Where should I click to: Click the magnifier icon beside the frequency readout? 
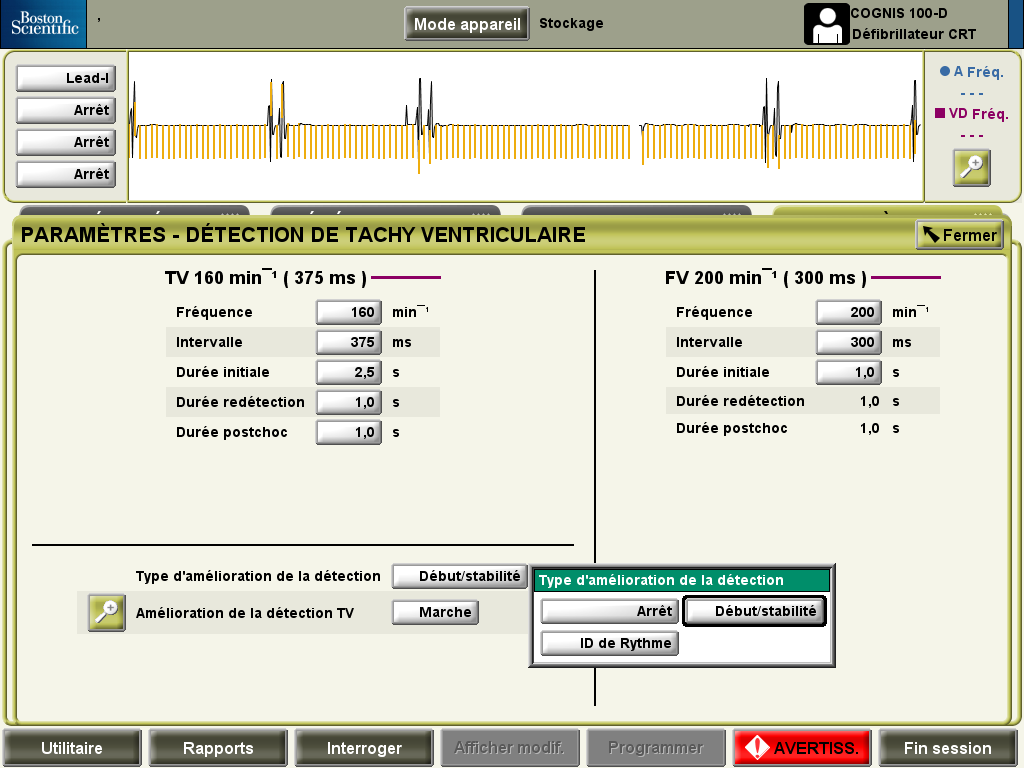[971, 168]
